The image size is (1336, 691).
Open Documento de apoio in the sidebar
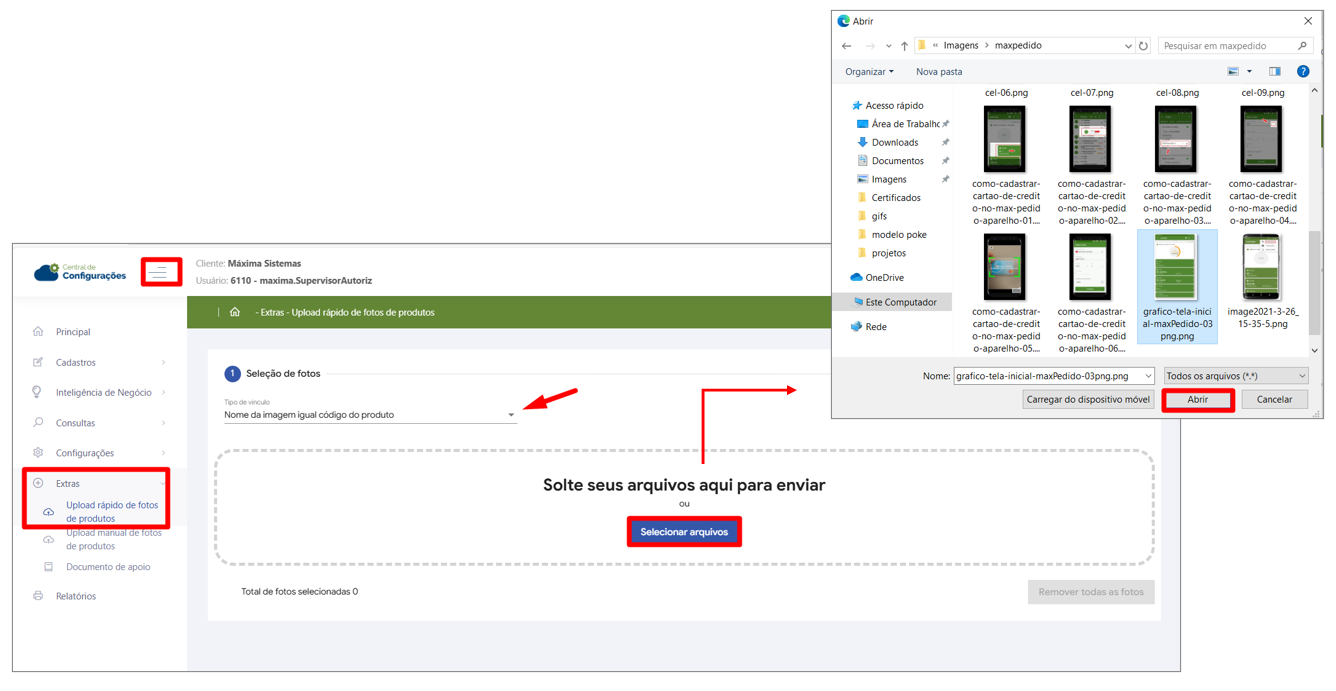(x=108, y=567)
